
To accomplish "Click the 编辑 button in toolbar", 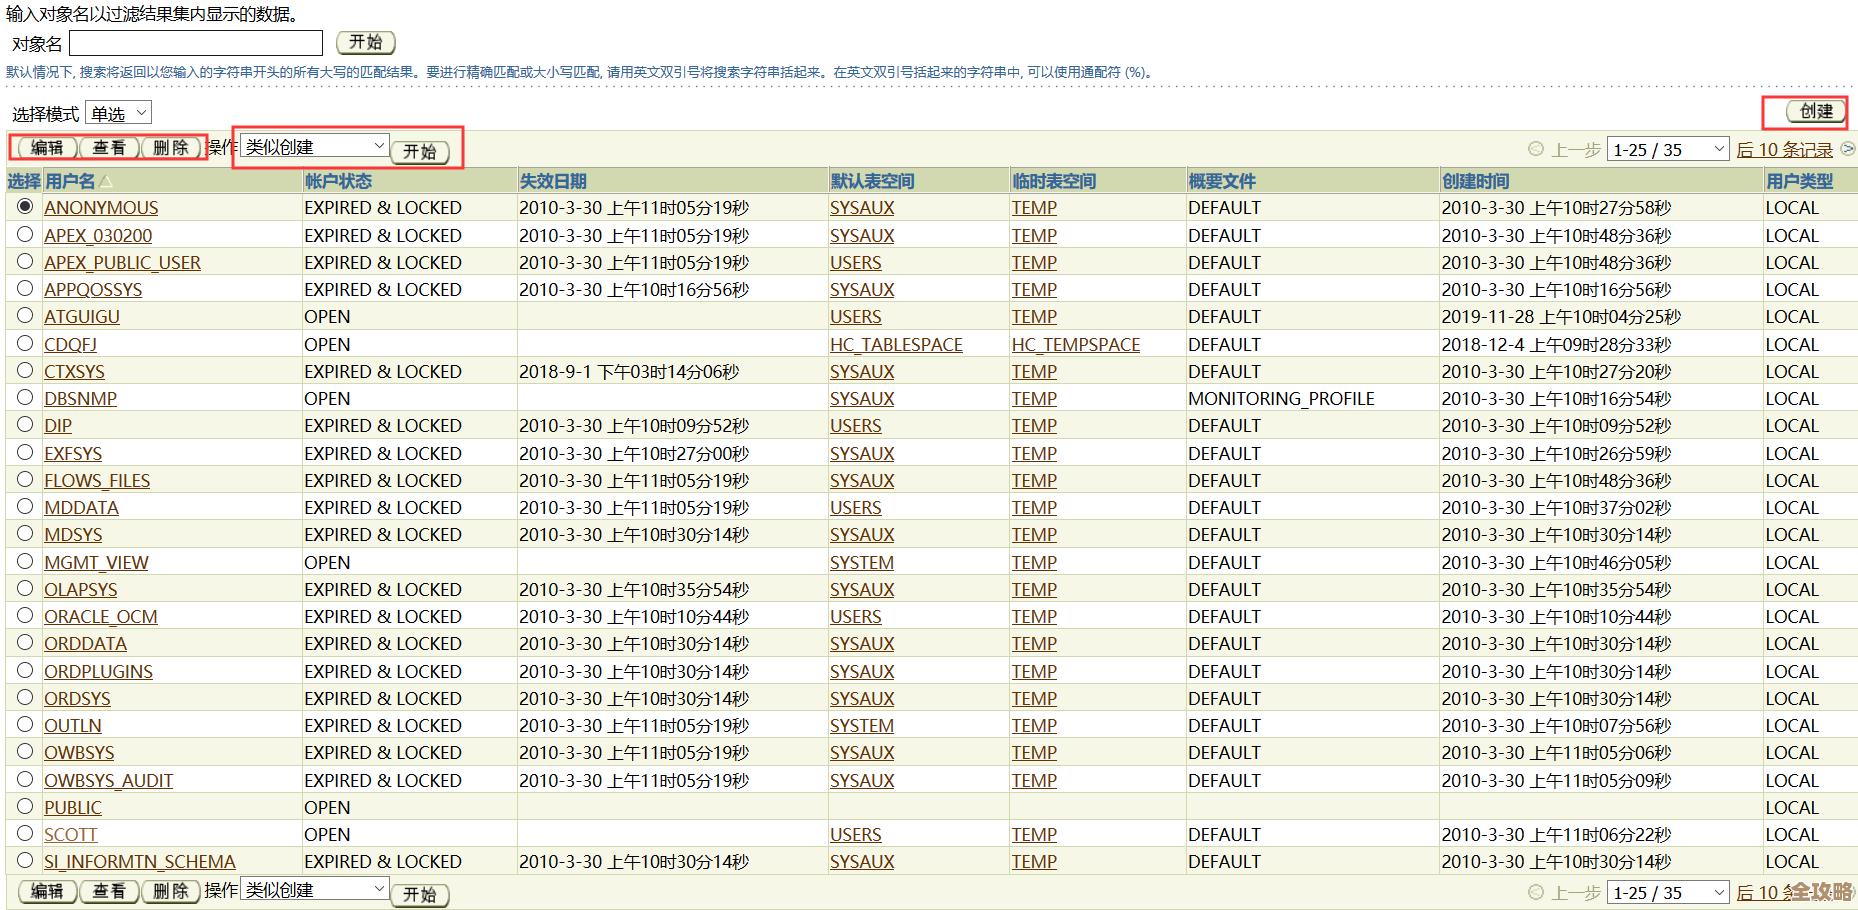I will pos(46,147).
